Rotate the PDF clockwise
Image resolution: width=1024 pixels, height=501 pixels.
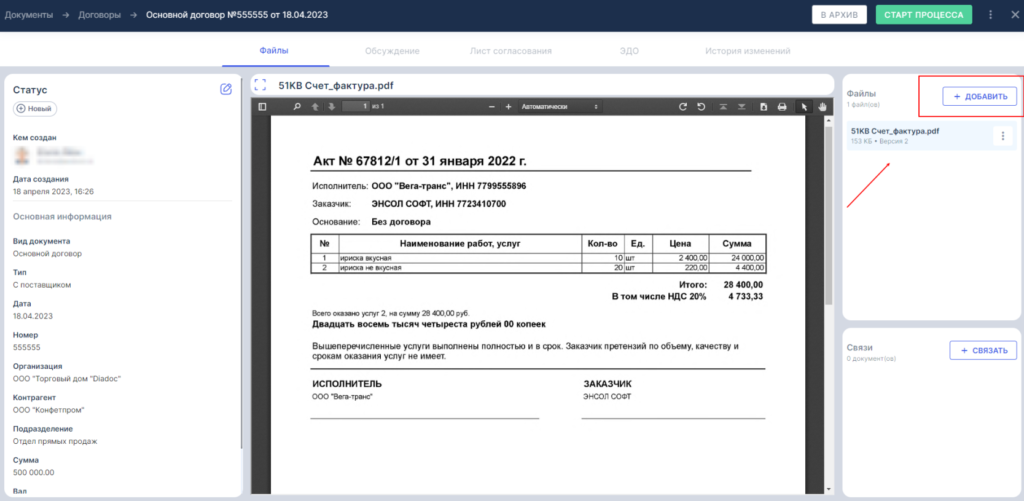pos(683,106)
